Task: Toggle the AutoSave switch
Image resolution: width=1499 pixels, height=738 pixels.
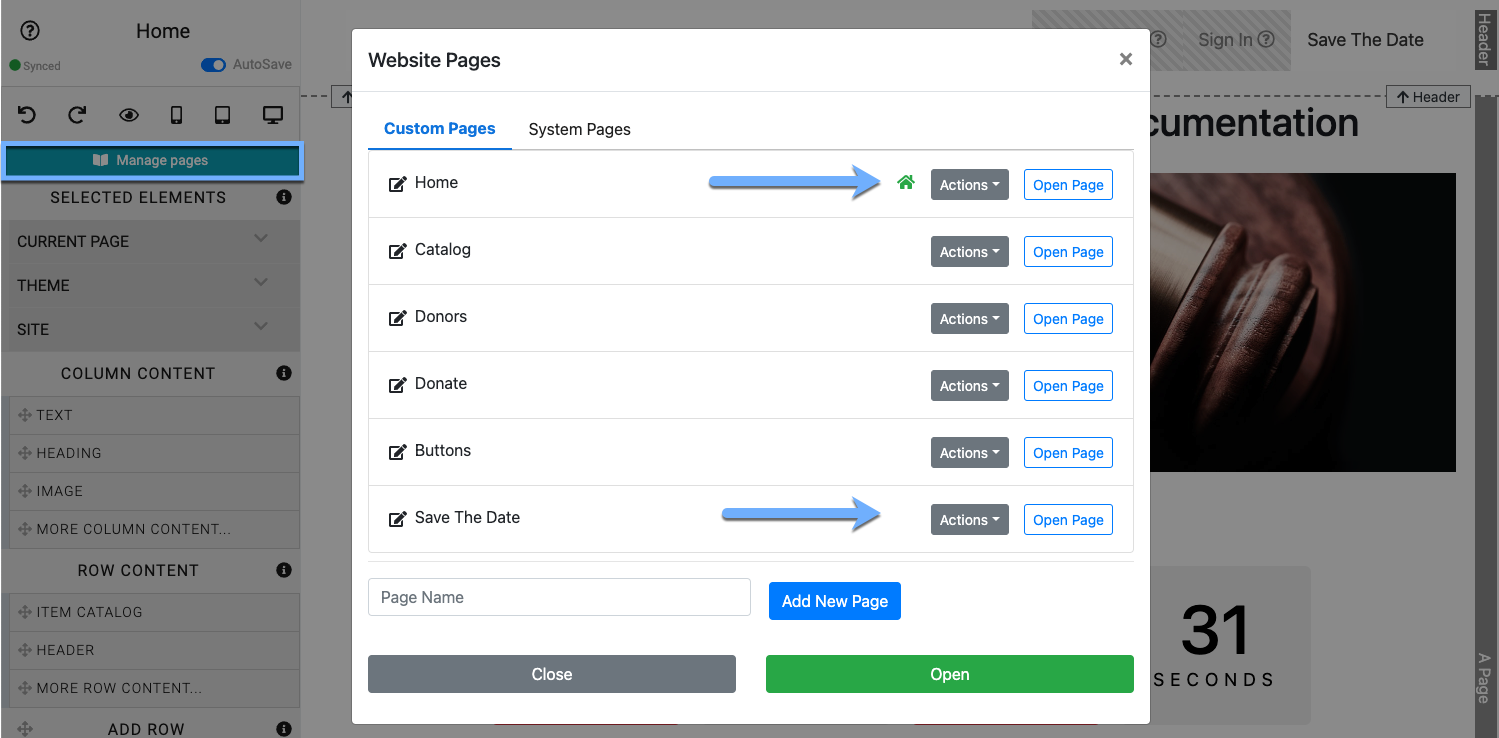Action: tap(213, 65)
